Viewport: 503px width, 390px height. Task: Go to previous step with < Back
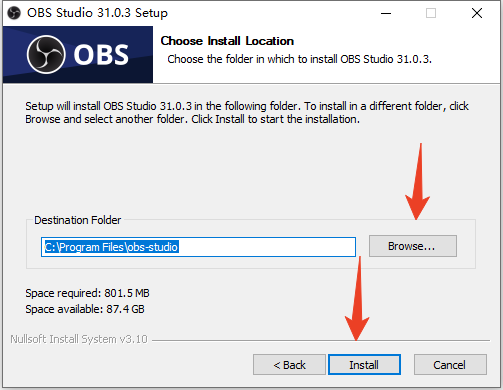(x=289, y=365)
